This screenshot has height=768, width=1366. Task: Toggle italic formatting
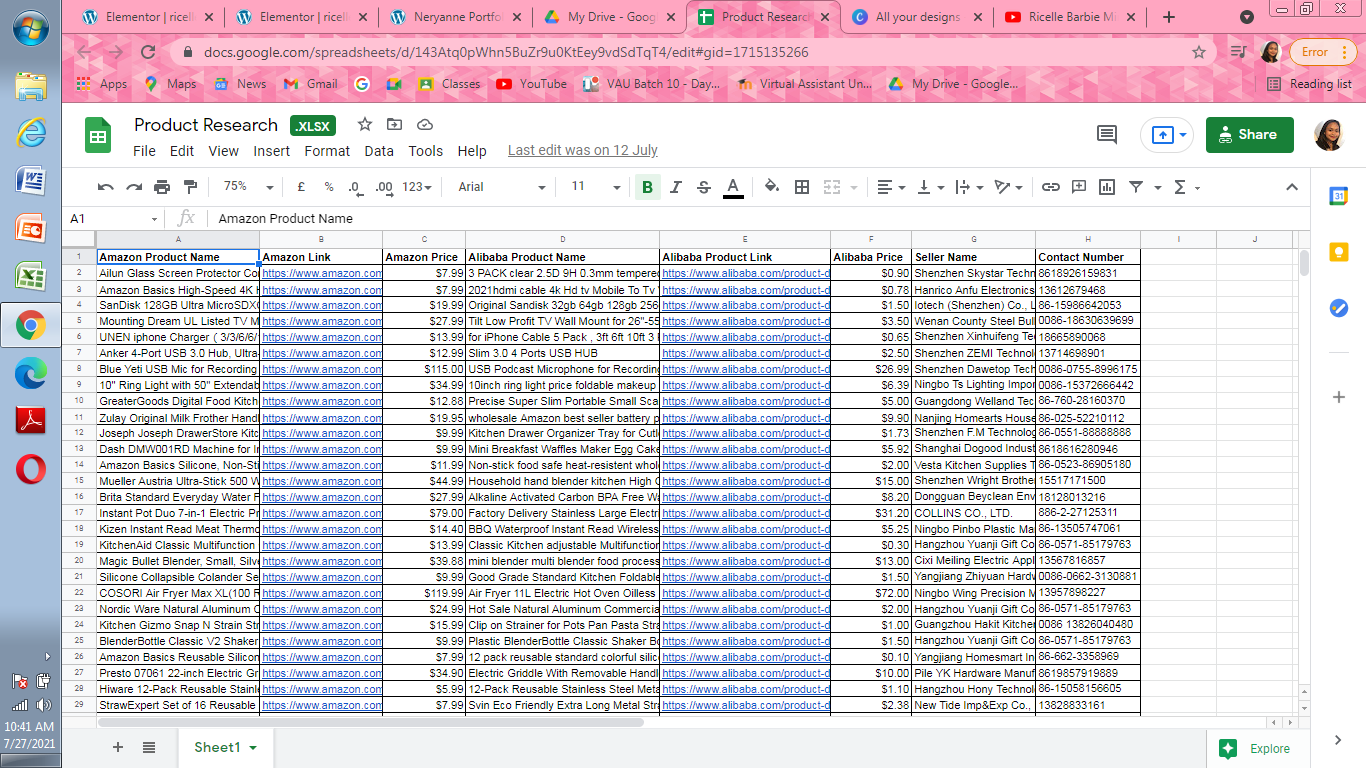tap(675, 187)
